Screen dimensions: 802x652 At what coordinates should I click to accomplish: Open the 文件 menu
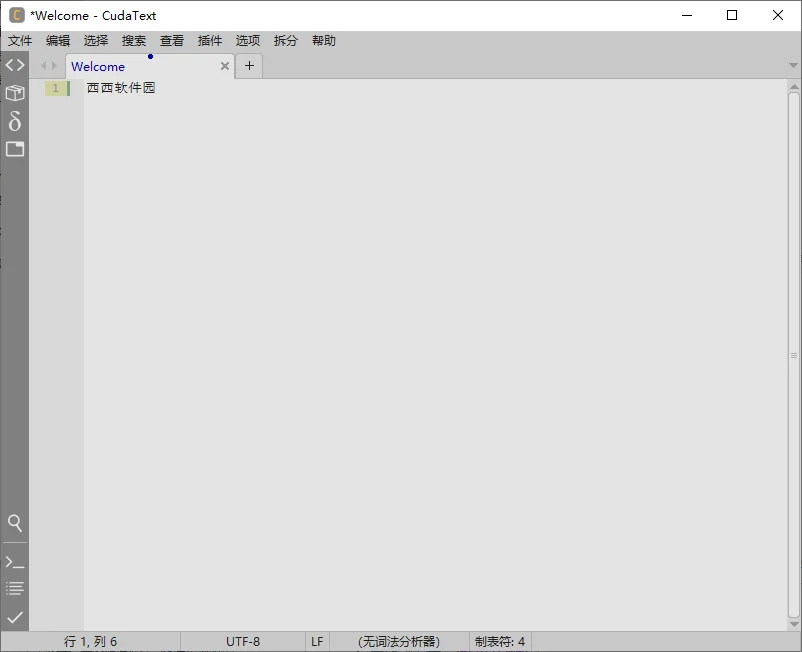(x=20, y=40)
